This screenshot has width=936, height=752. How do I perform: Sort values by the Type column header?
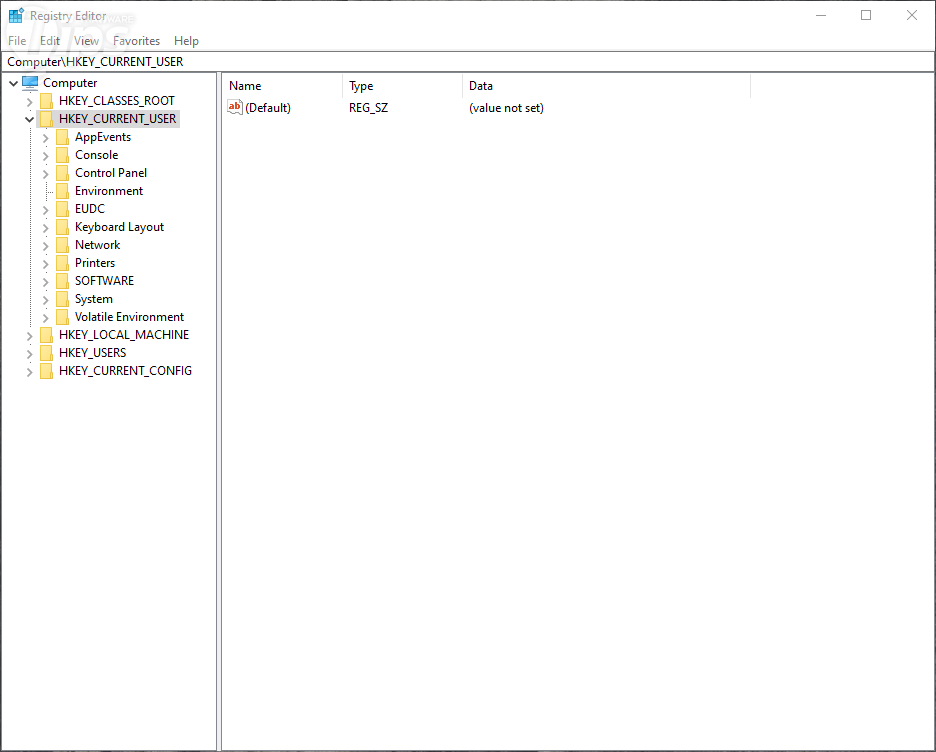pyautogui.click(x=403, y=86)
